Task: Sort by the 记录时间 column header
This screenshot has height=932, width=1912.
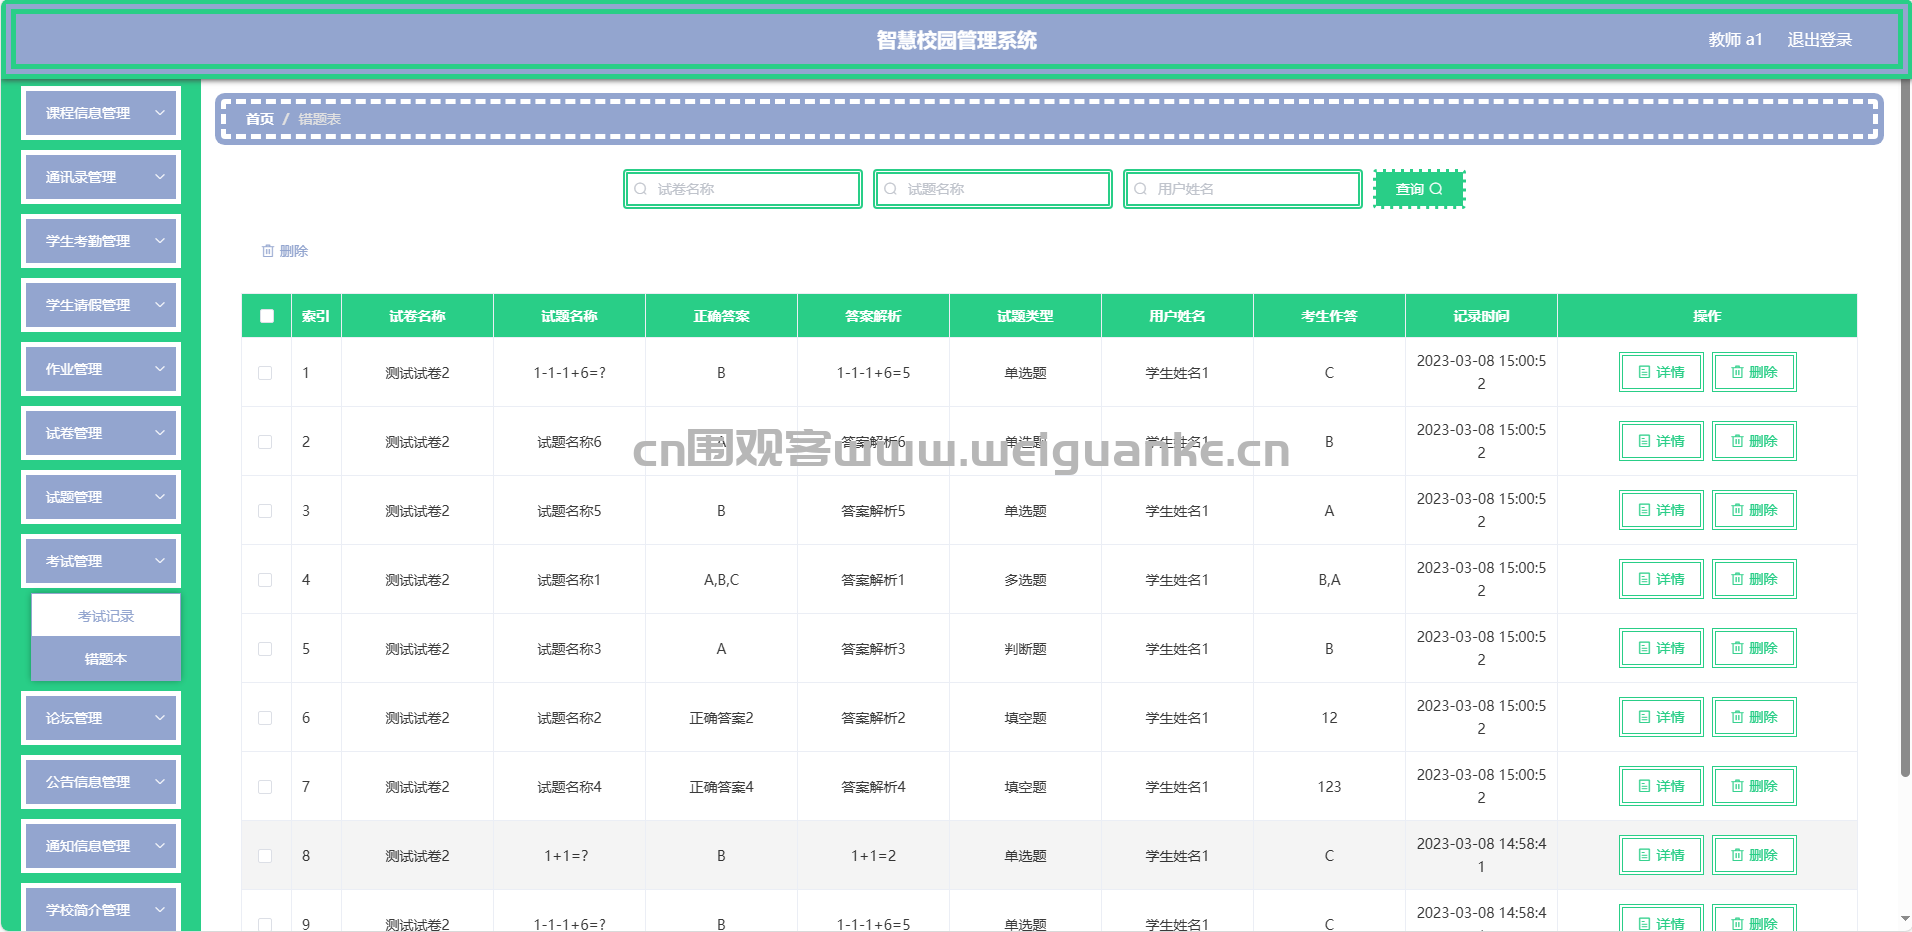Action: pos(1481,316)
